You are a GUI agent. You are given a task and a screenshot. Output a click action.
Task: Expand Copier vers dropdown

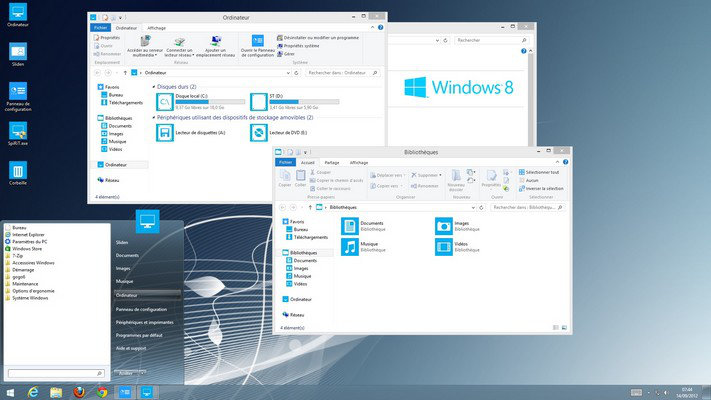point(401,186)
